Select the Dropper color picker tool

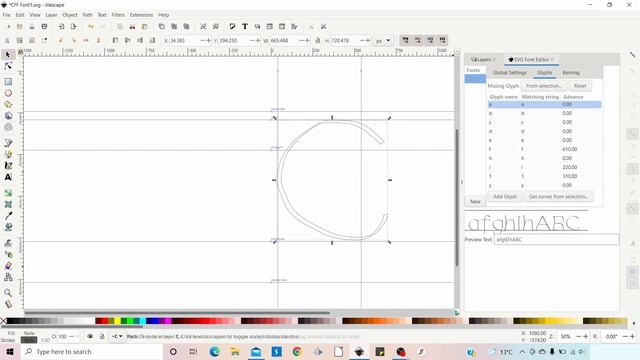(8, 216)
